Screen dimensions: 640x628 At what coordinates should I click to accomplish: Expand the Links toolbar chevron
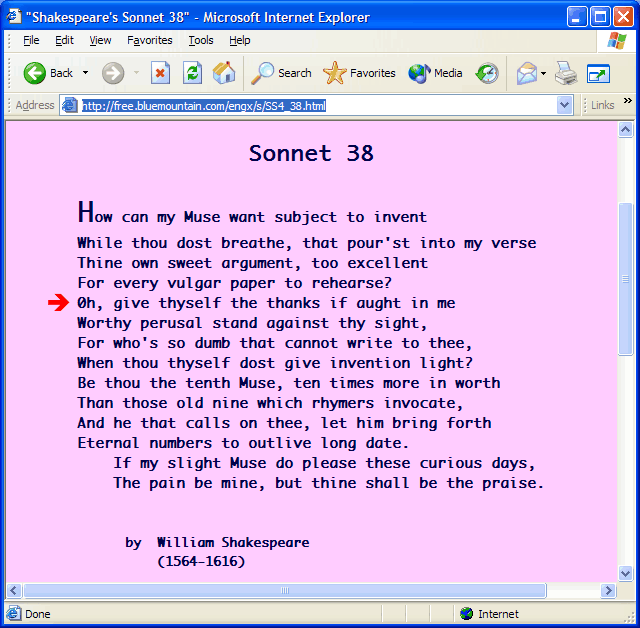pyautogui.click(x=628, y=101)
